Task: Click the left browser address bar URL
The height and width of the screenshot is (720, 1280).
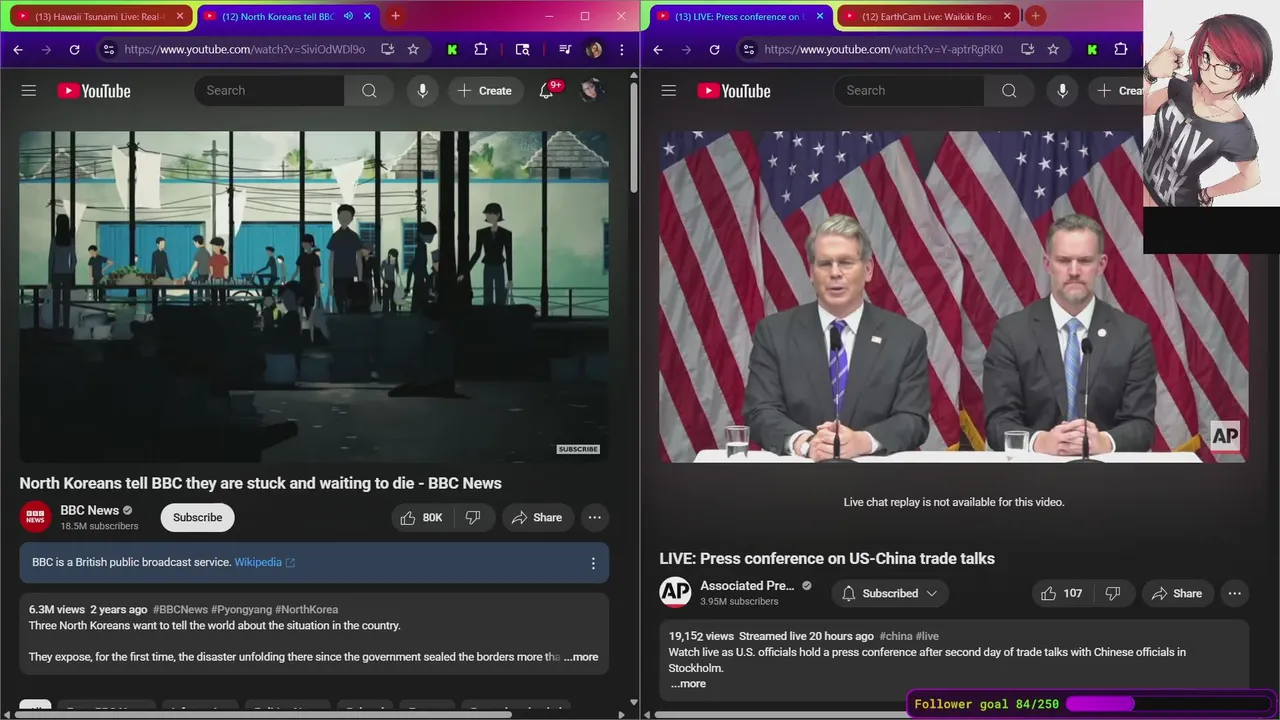Action: point(245,49)
